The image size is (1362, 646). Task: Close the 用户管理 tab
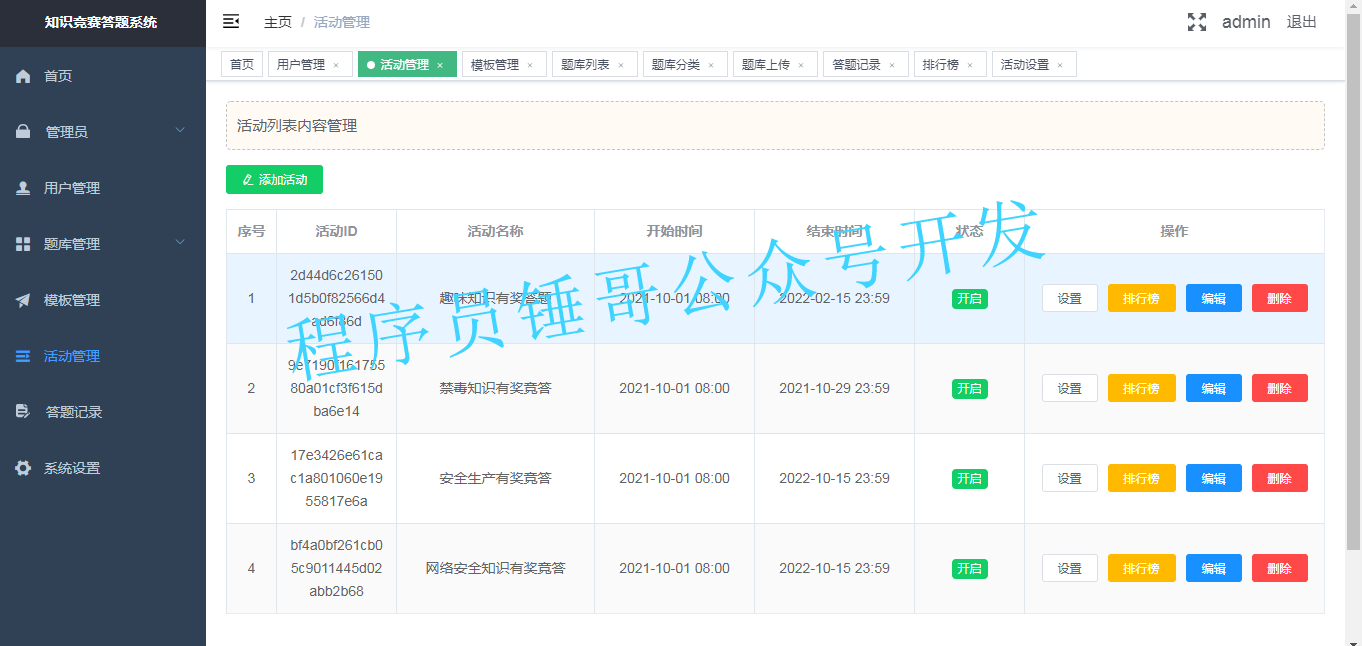336,65
